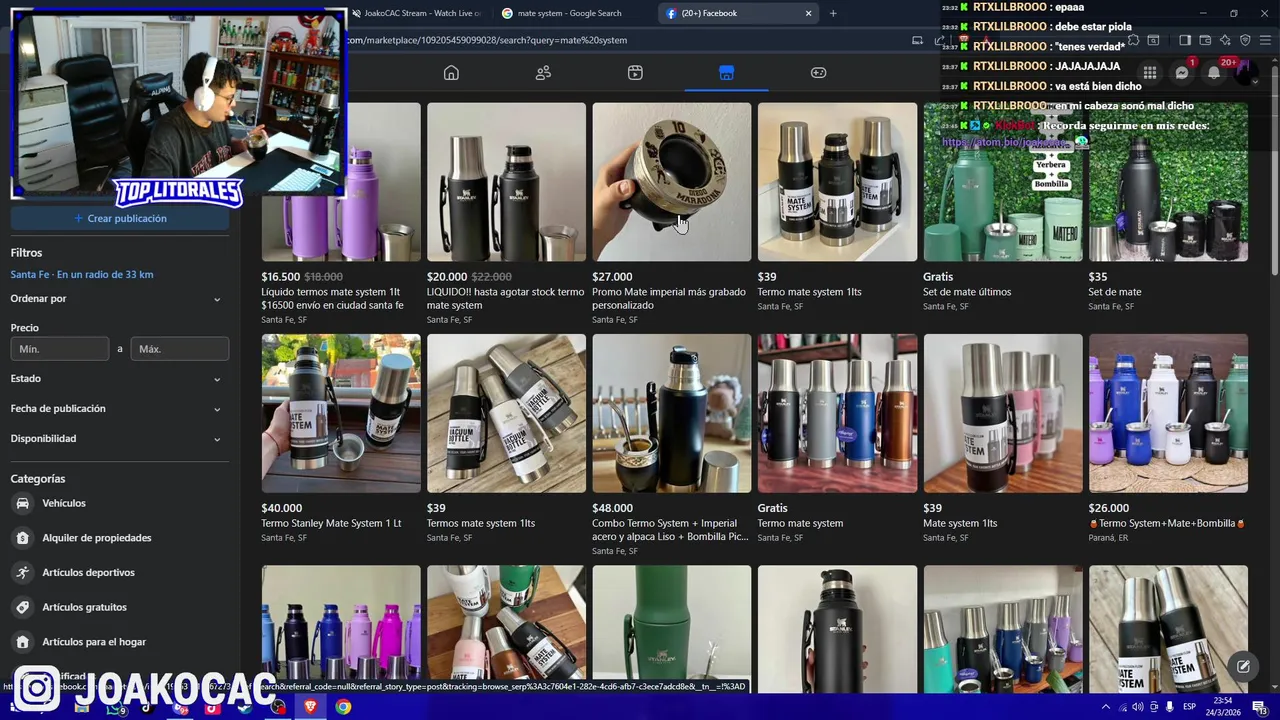Click Chrome icon in taskbar

click(343, 707)
